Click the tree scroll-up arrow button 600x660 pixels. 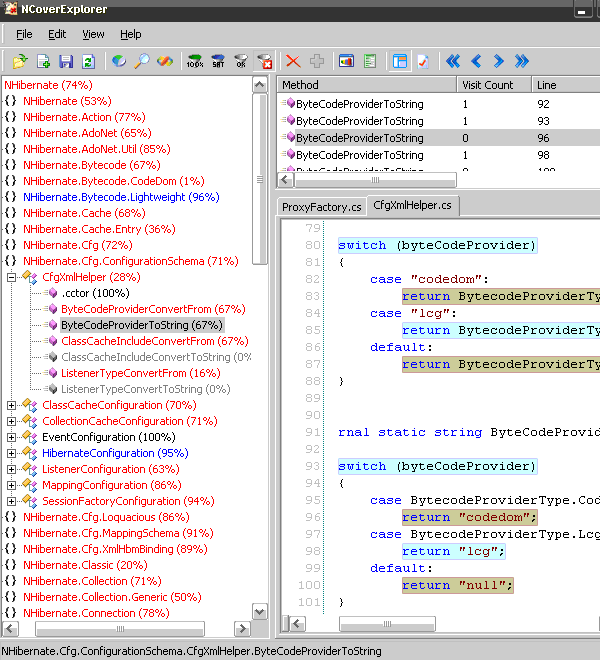pyautogui.click(x=260, y=85)
